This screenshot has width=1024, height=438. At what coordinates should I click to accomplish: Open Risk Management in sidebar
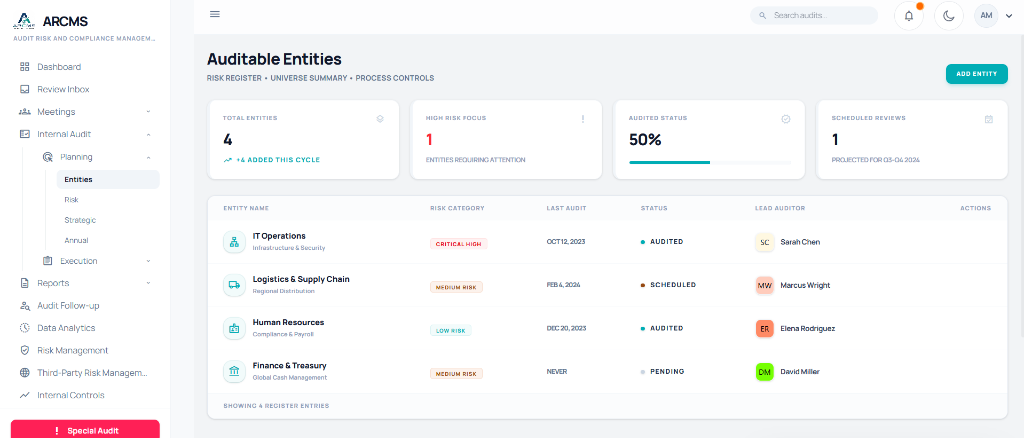click(72, 351)
